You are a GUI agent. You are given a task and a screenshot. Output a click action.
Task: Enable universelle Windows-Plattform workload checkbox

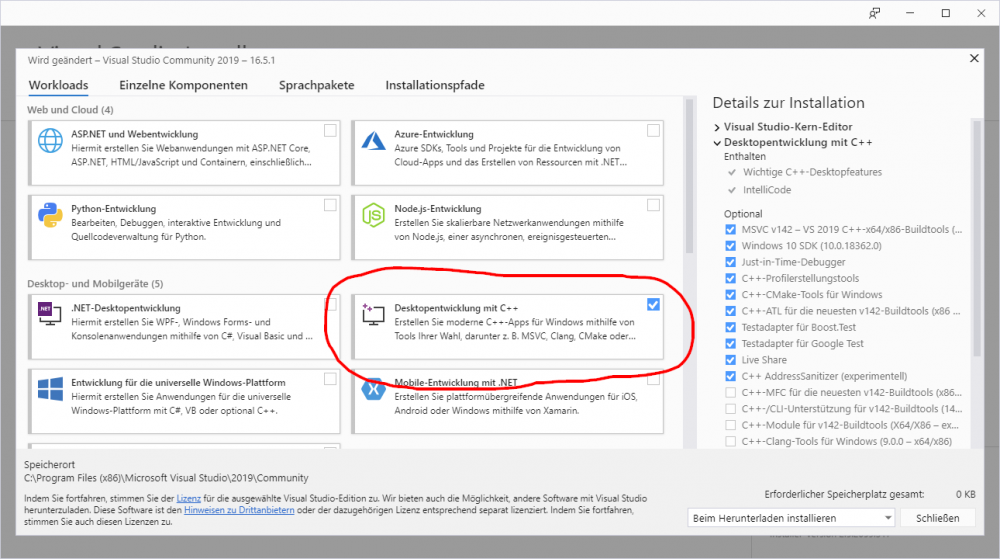coord(330,379)
